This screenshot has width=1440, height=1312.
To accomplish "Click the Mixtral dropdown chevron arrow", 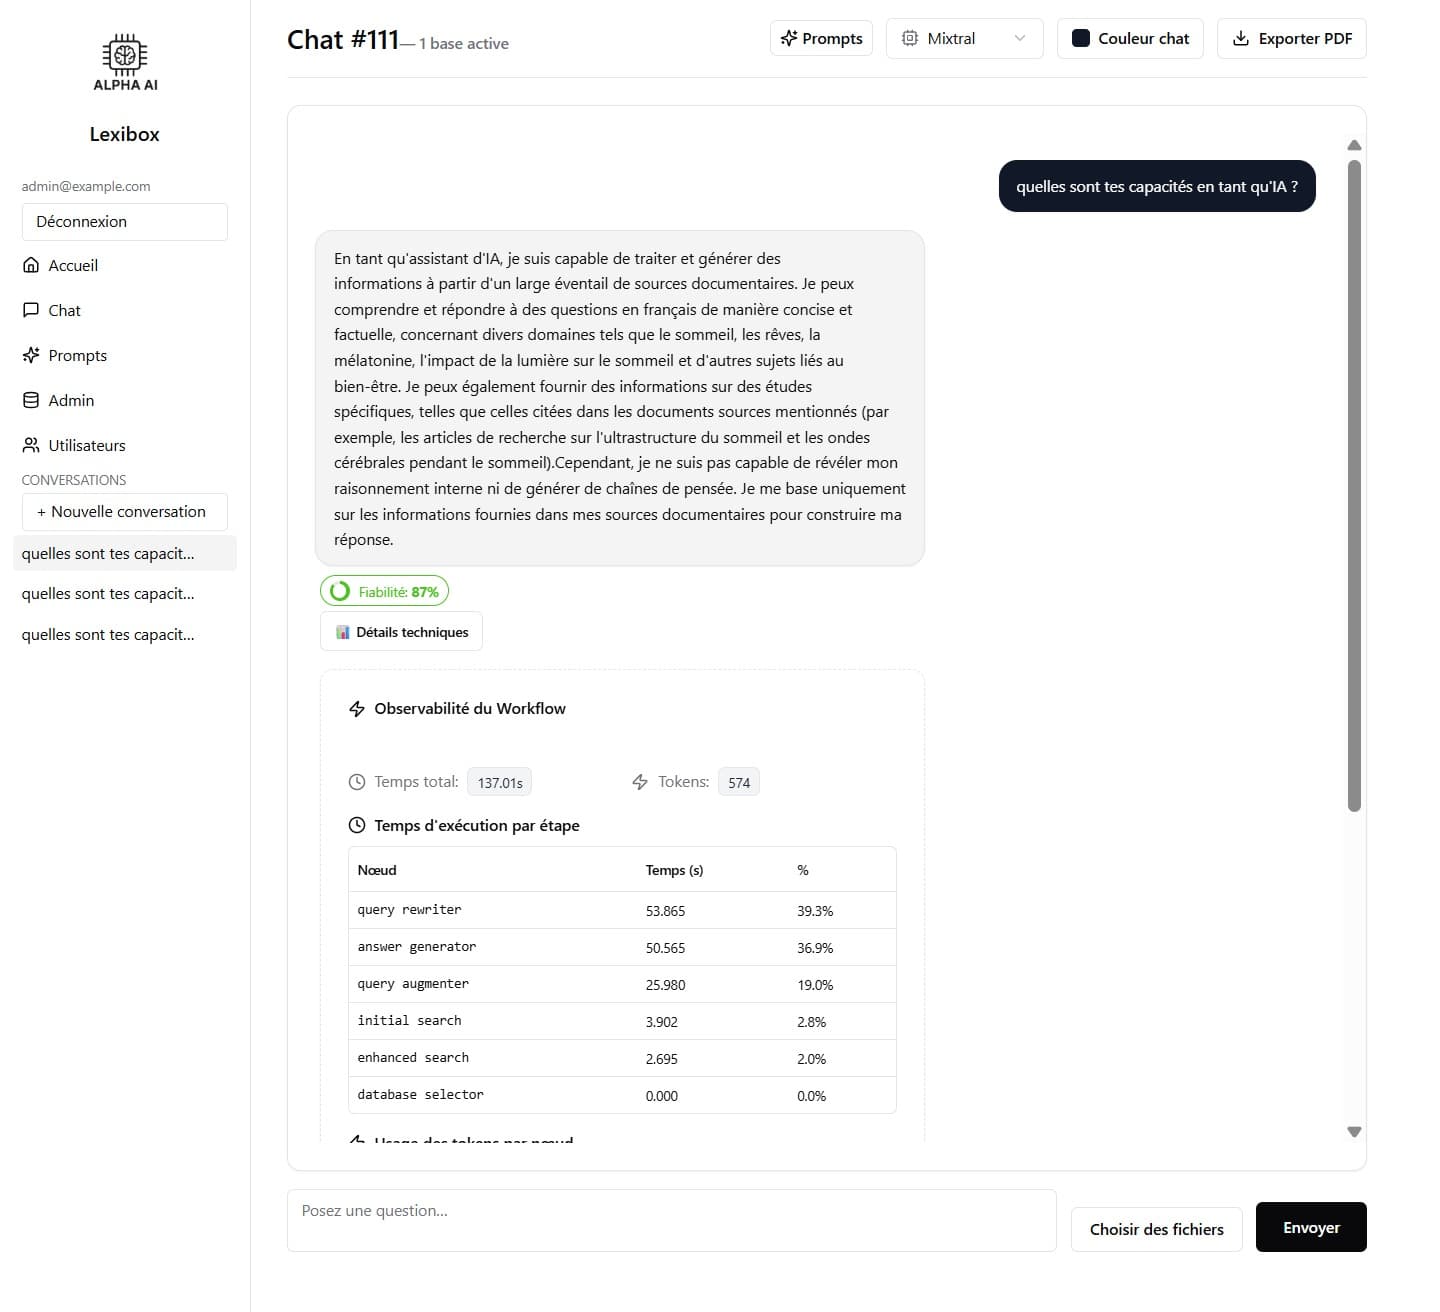I will (1020, 39).
